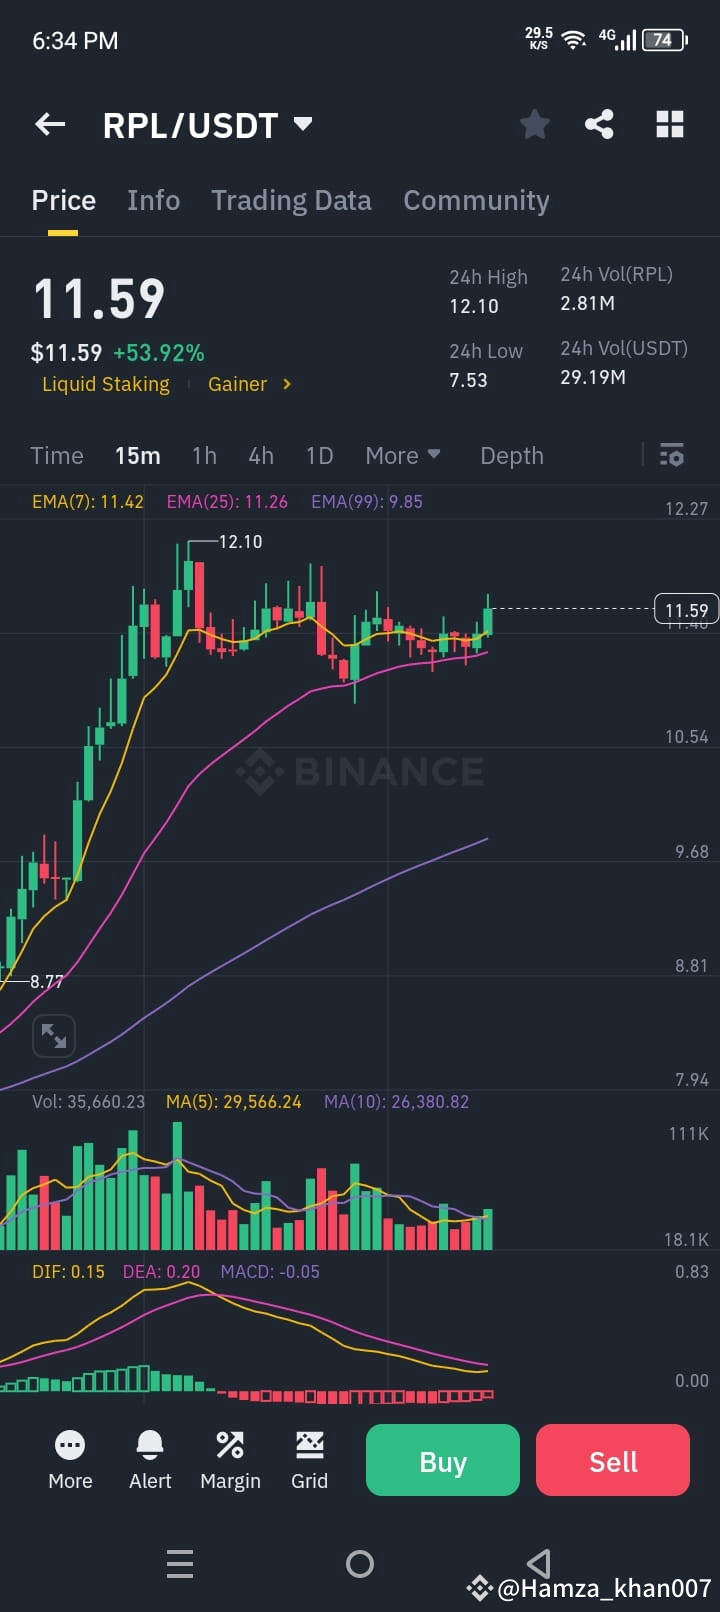Tap the fullscreen expand icon on the chart
This screenshot has width=720, height=1612.
(x=54, y=1036)
